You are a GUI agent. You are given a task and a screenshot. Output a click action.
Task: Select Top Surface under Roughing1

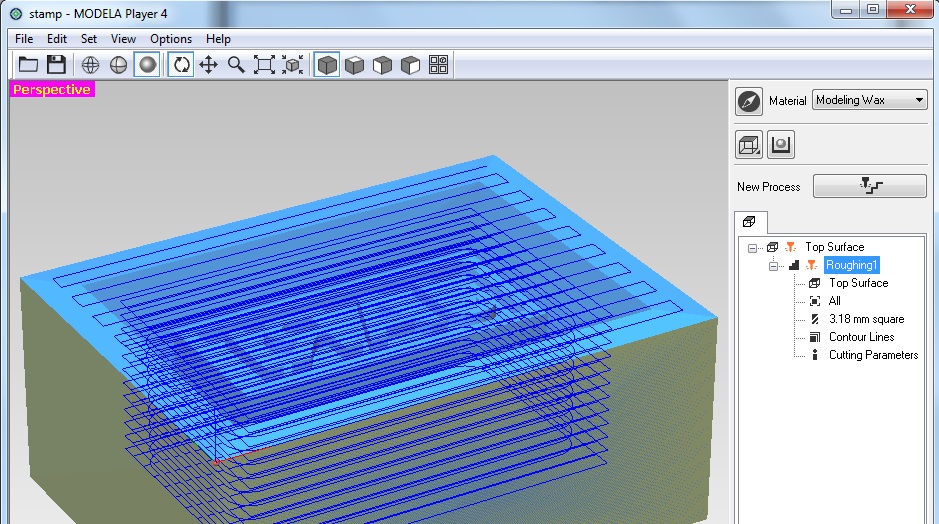pyautogui.click(x=858, y=283)
